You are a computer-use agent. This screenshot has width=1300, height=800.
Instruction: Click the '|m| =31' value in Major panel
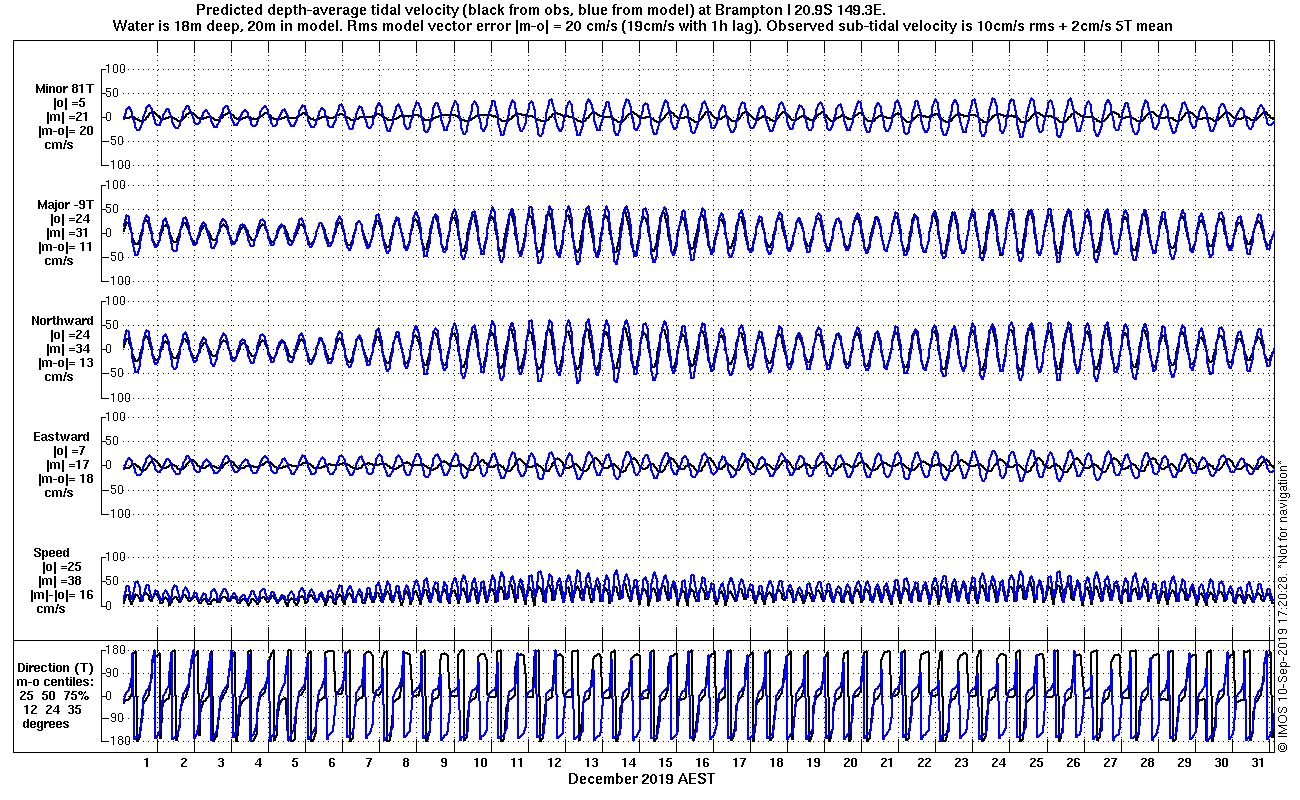[68, 233]
